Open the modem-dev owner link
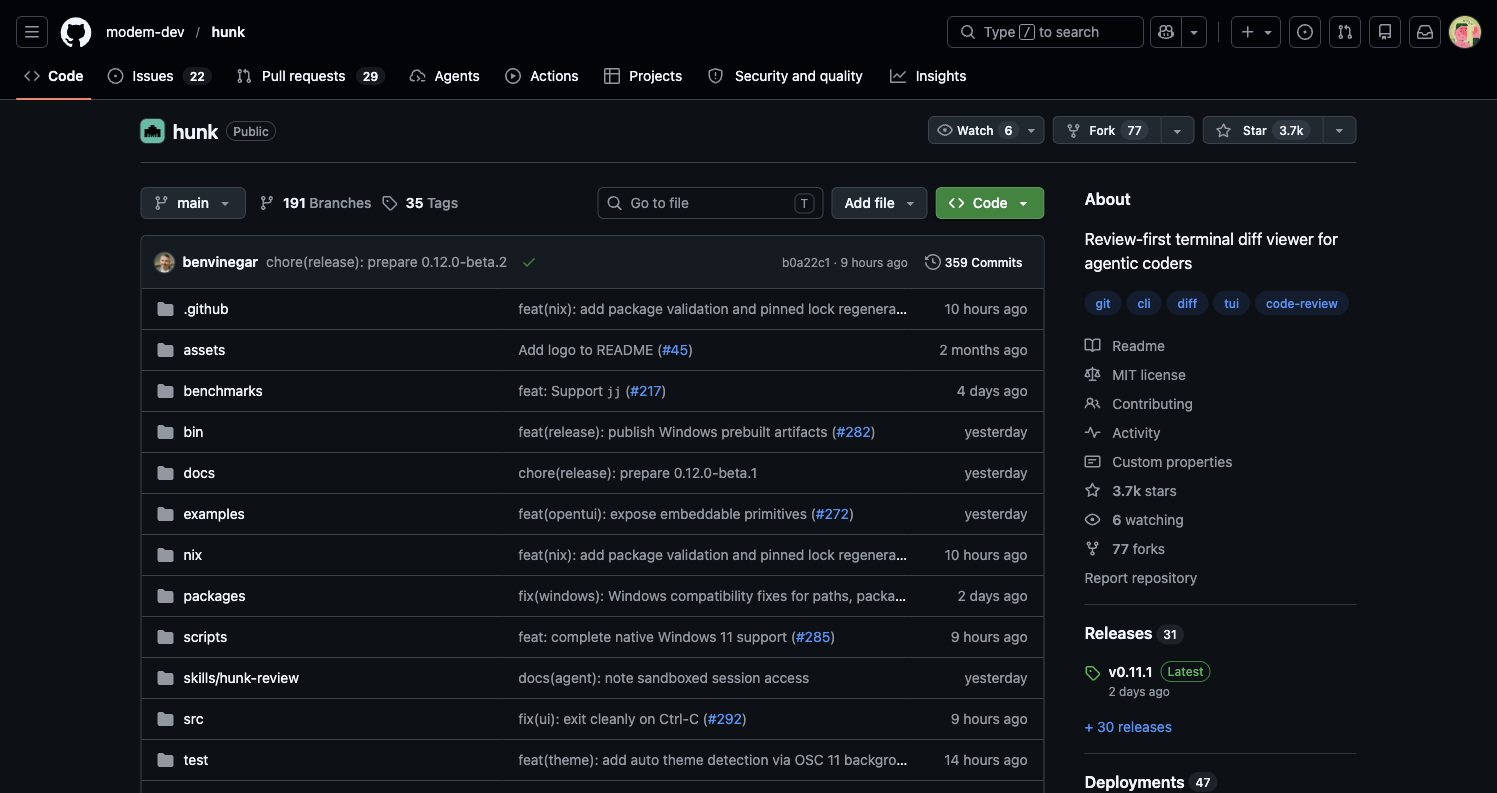This screenshot has width=1497, height=793. click(x=145, y=32)
